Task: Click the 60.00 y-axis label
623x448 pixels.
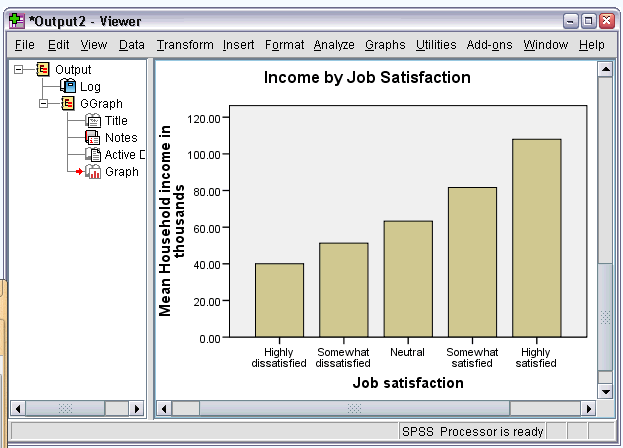Action: tap(207, 229)
